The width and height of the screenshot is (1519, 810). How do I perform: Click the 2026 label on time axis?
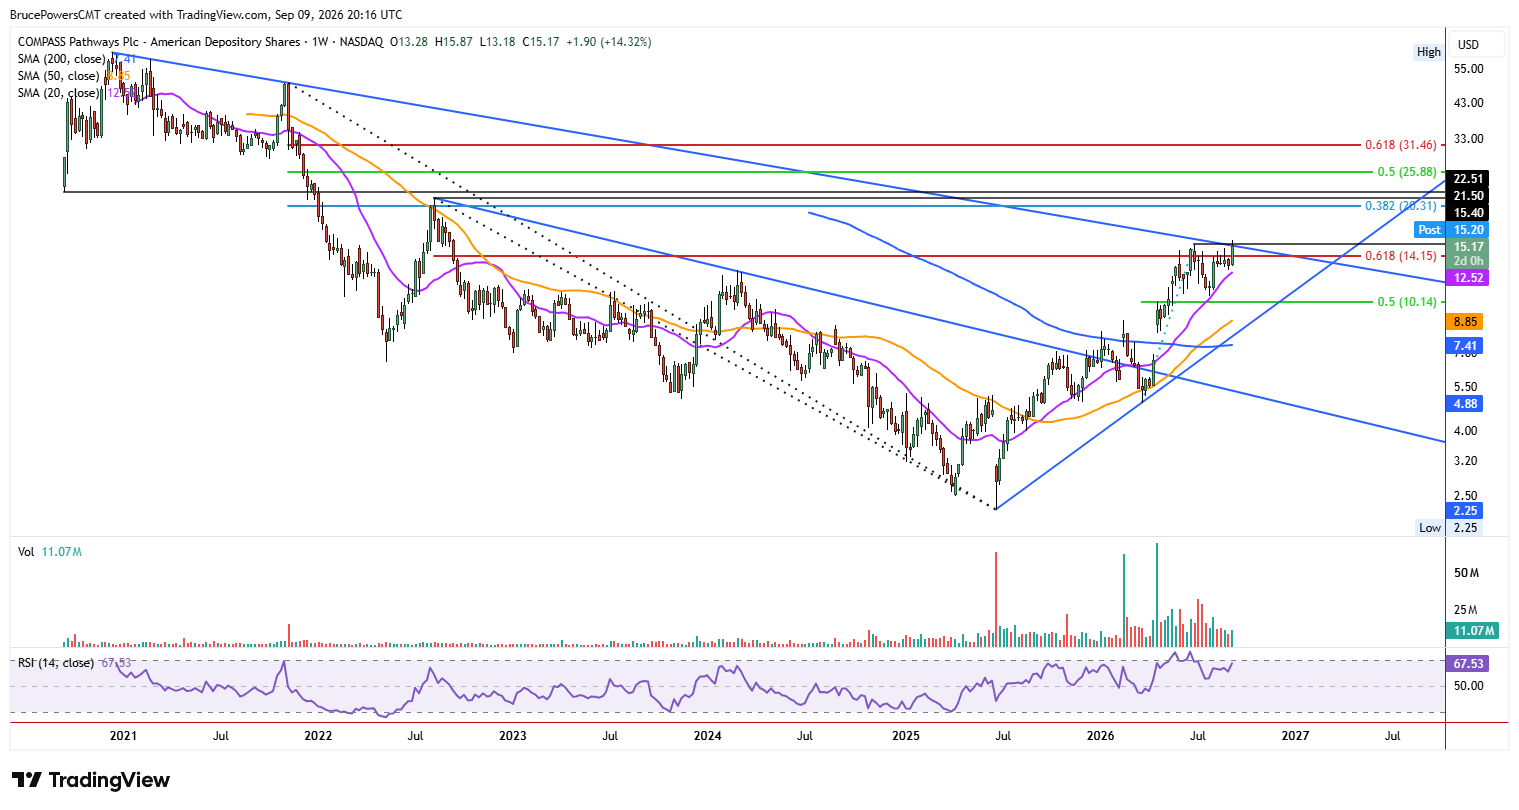tap(1100, 736)
